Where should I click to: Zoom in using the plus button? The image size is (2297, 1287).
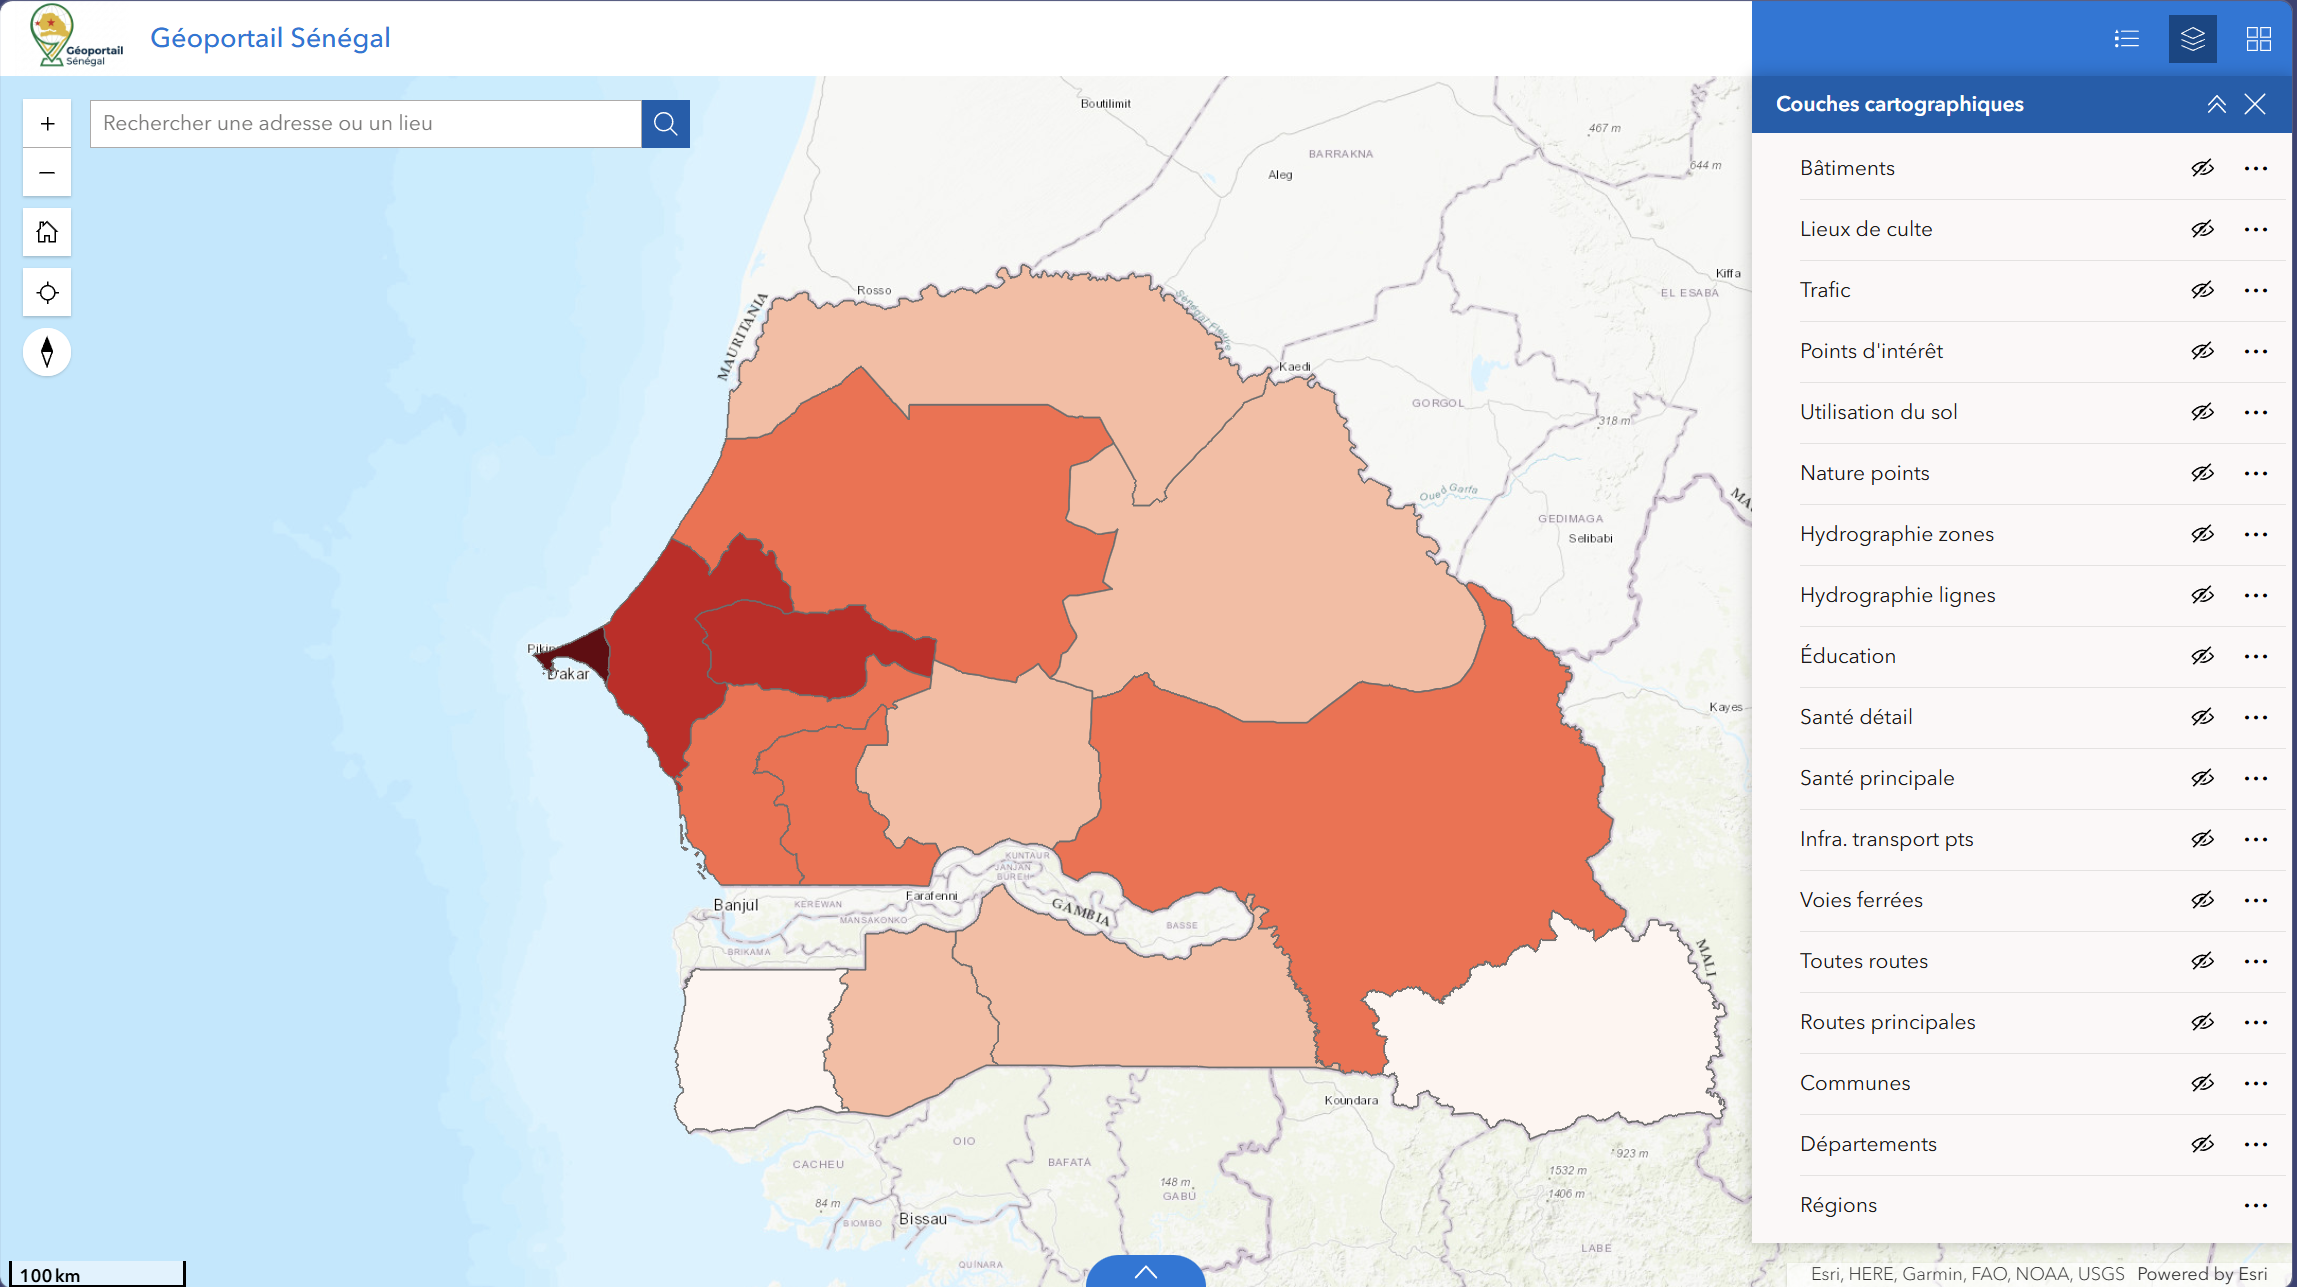click(46, 122)
